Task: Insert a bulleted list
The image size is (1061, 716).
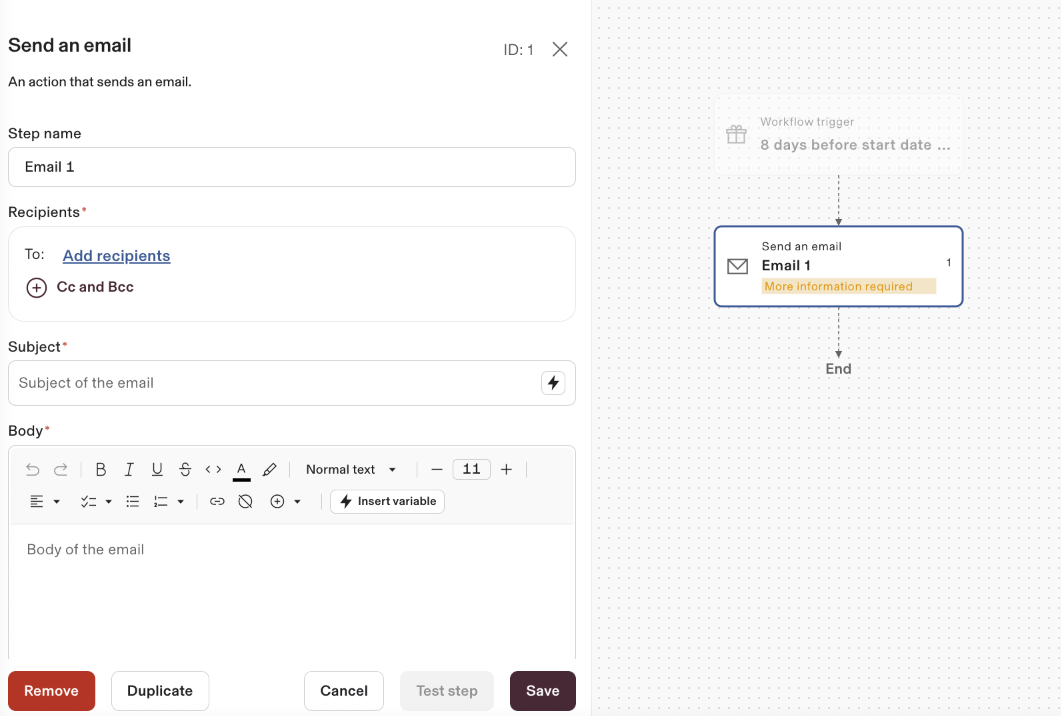Action: 132,502
